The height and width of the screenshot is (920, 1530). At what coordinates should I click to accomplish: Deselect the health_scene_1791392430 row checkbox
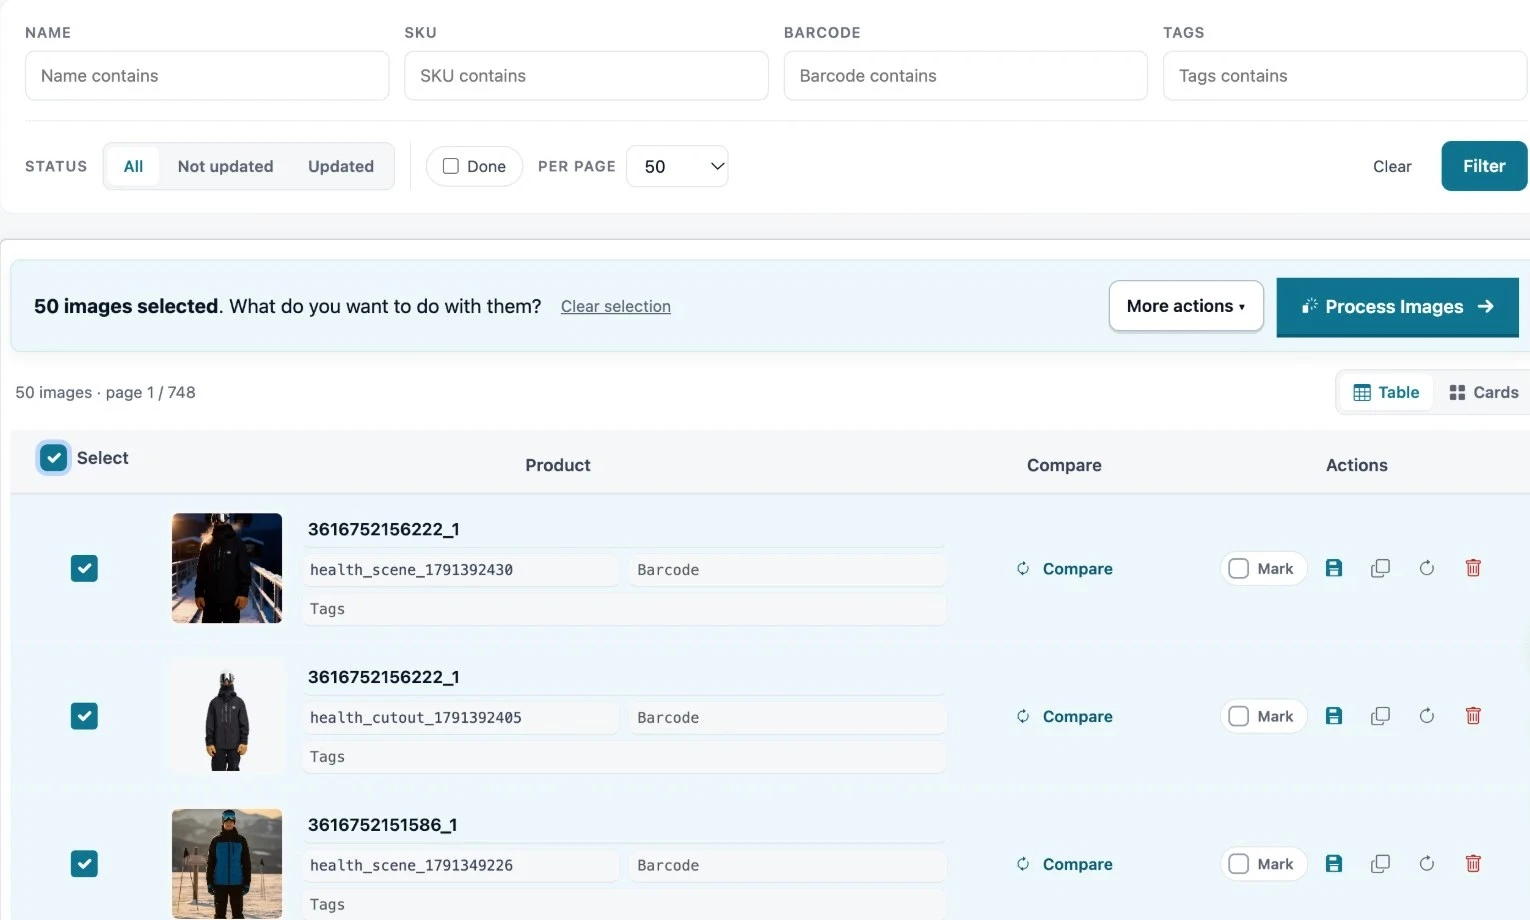pyautogui.click(x=84, y=568)
